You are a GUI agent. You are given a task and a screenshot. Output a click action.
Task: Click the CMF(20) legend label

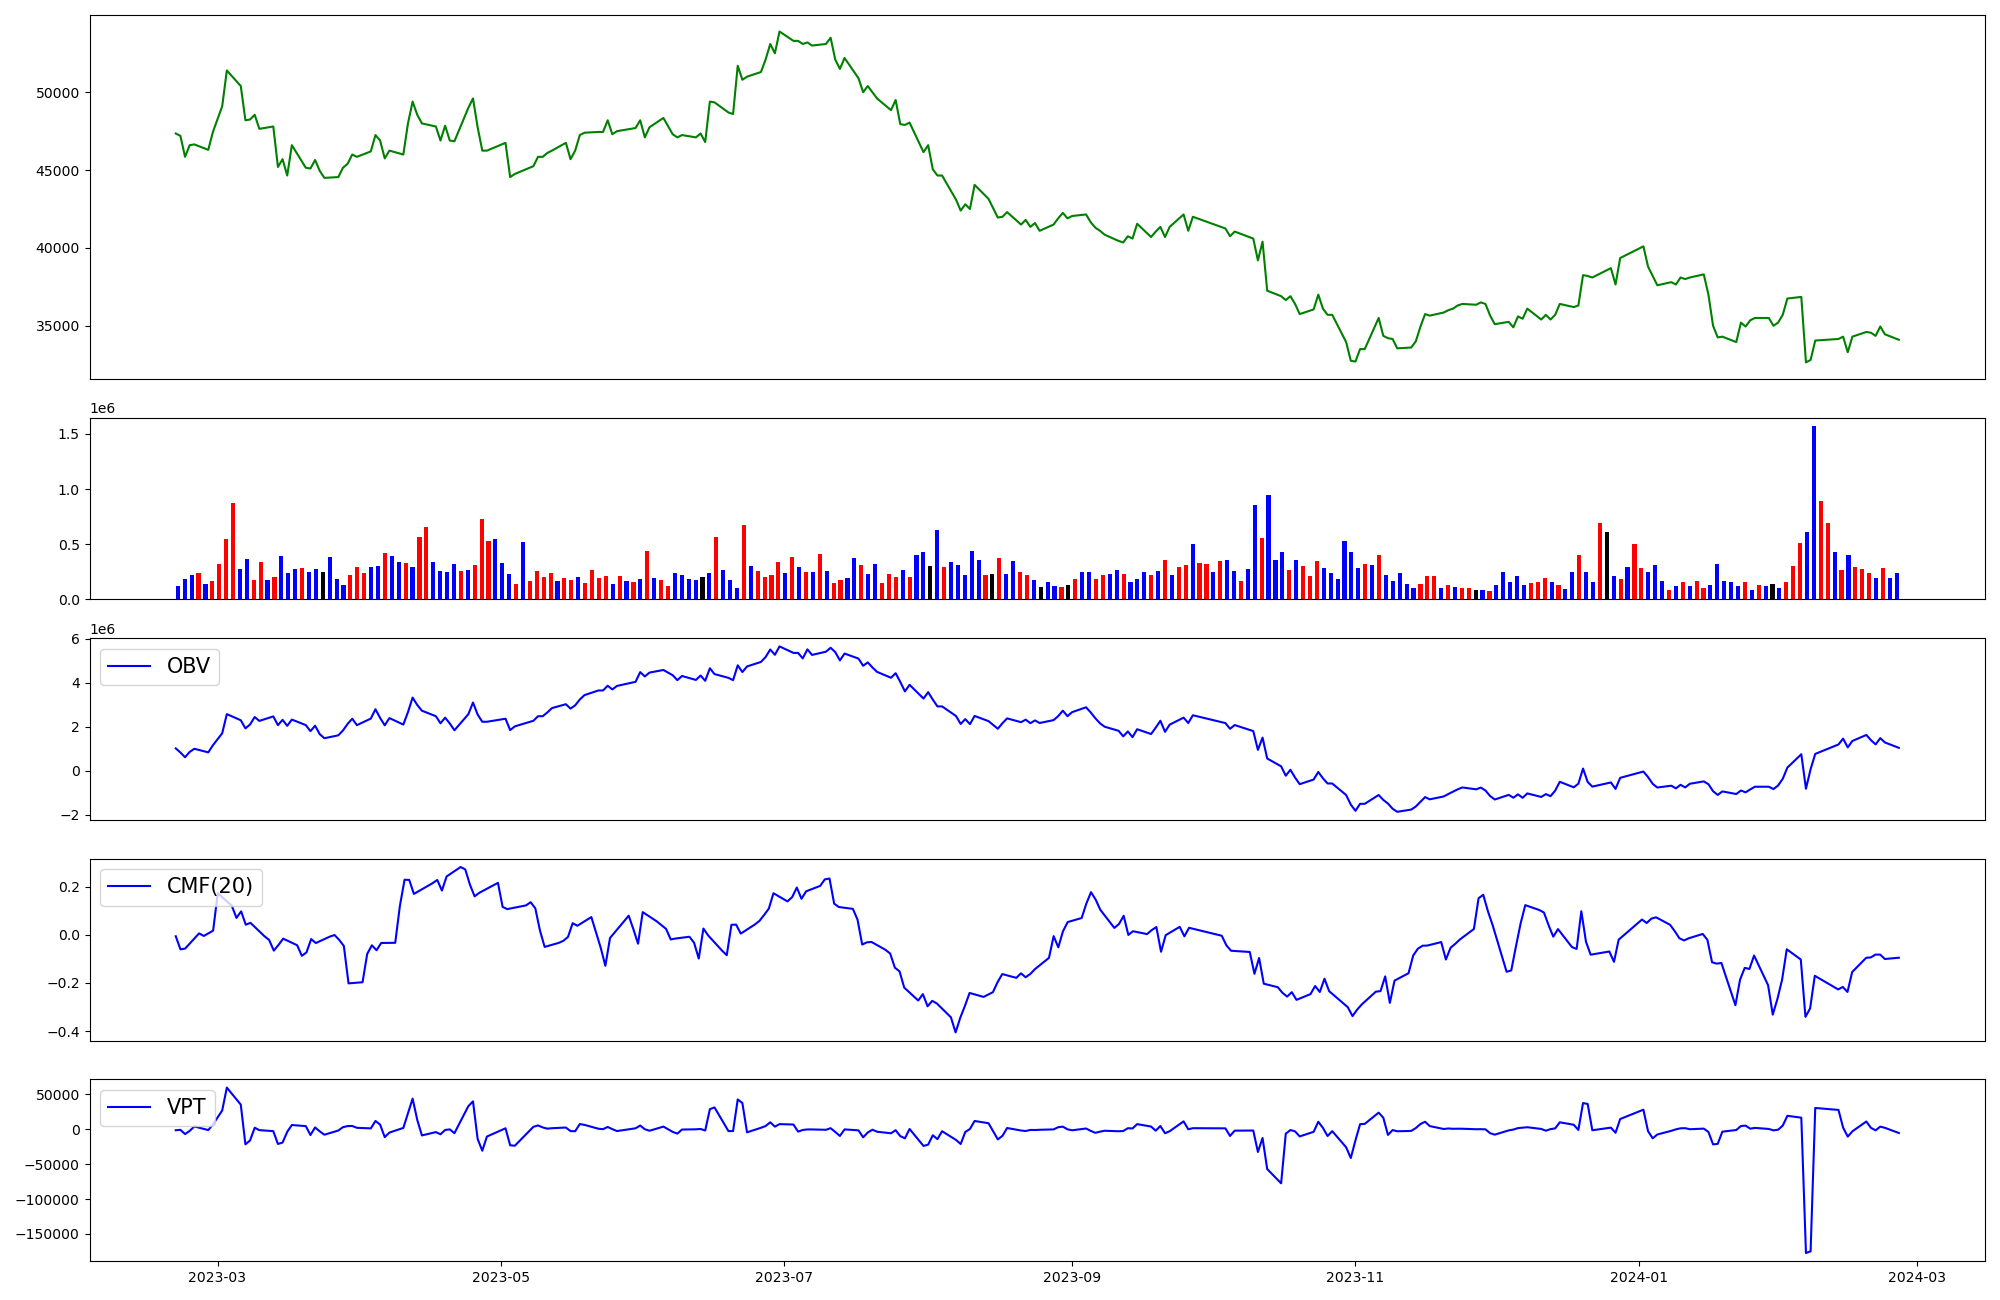click(209, 886)
